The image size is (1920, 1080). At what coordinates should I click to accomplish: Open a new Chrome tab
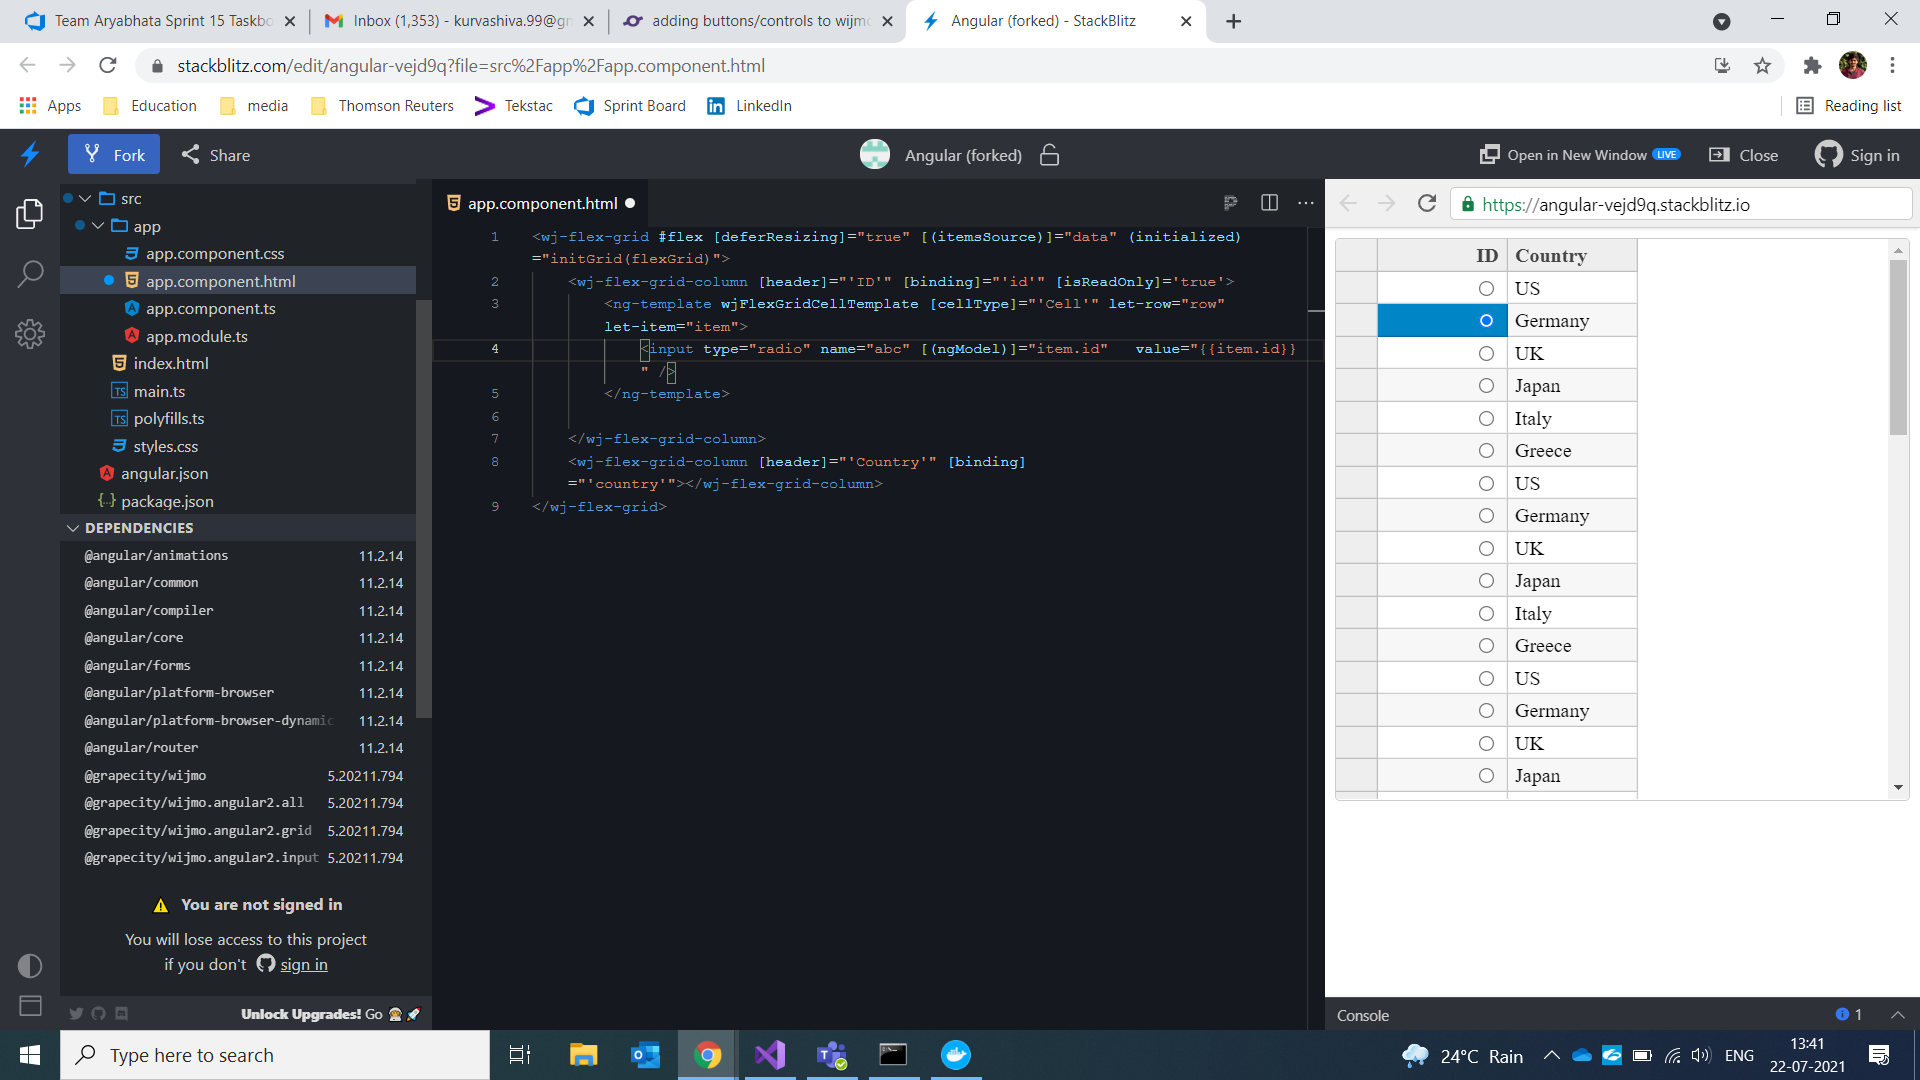click(1233, 21)
